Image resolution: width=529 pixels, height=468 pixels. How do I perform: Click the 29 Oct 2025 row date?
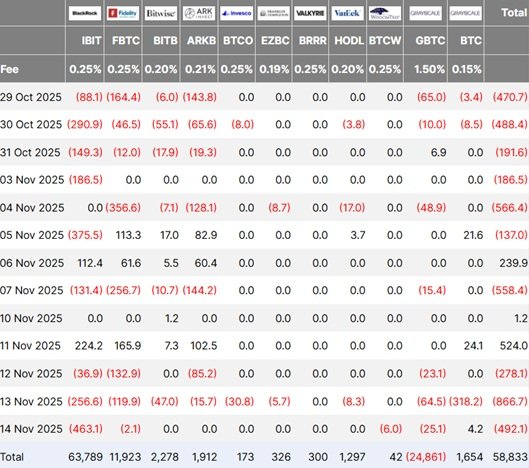click(x=31, y=97)
